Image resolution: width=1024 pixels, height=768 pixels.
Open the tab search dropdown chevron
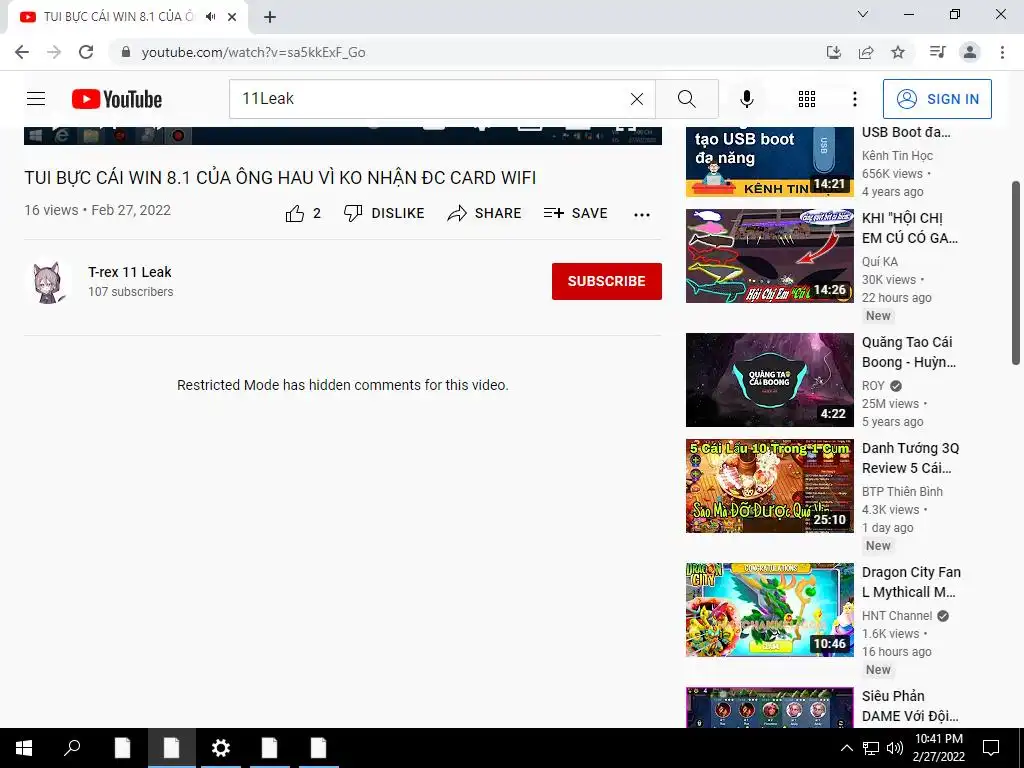(863, 14)
